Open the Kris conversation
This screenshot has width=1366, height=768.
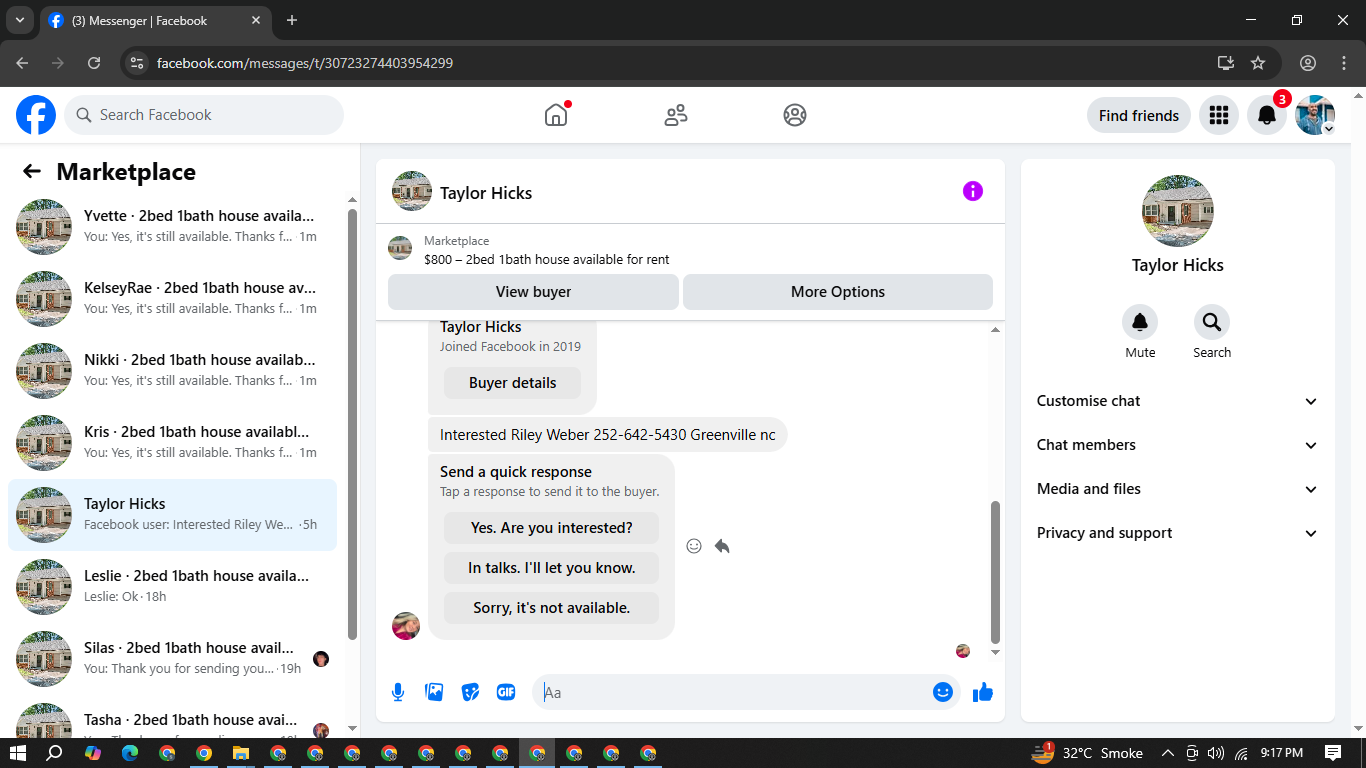[x=172, y=443]
